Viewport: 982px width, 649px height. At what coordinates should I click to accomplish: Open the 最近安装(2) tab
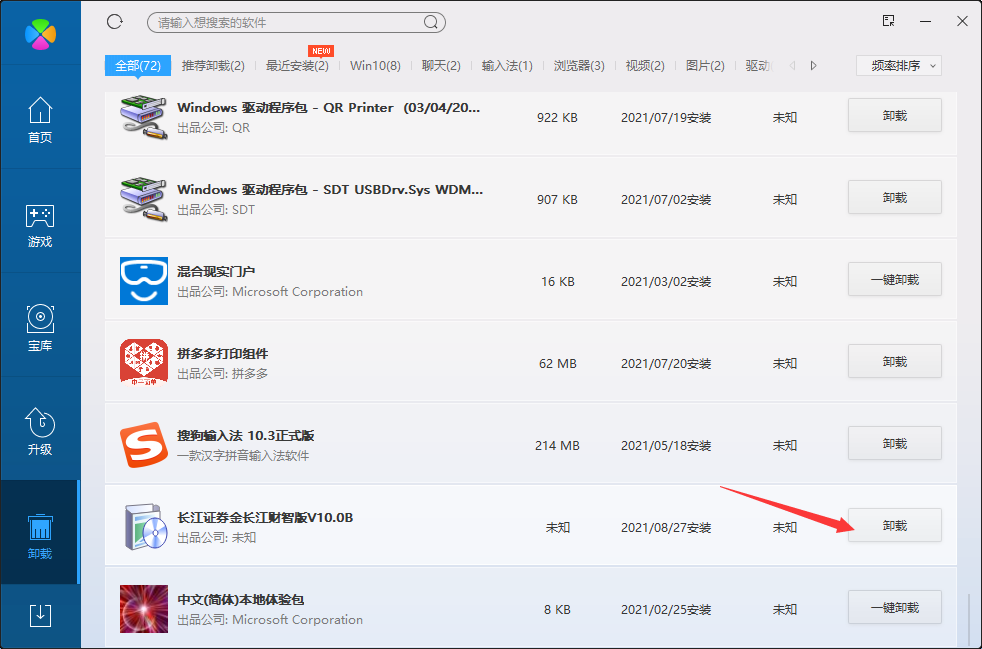pyautogui.click(x=297, y=66)
